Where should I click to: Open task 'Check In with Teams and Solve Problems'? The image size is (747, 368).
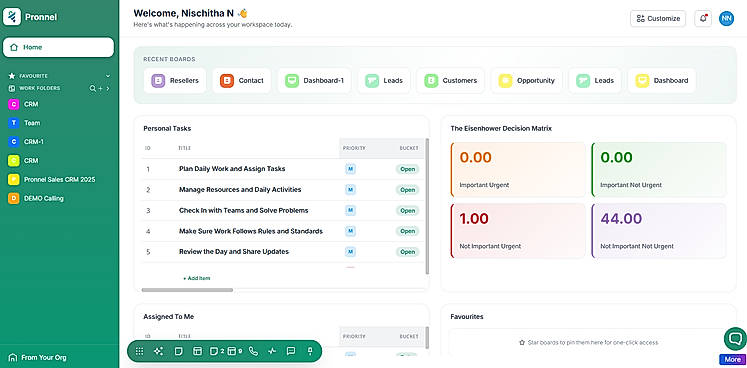243,210
